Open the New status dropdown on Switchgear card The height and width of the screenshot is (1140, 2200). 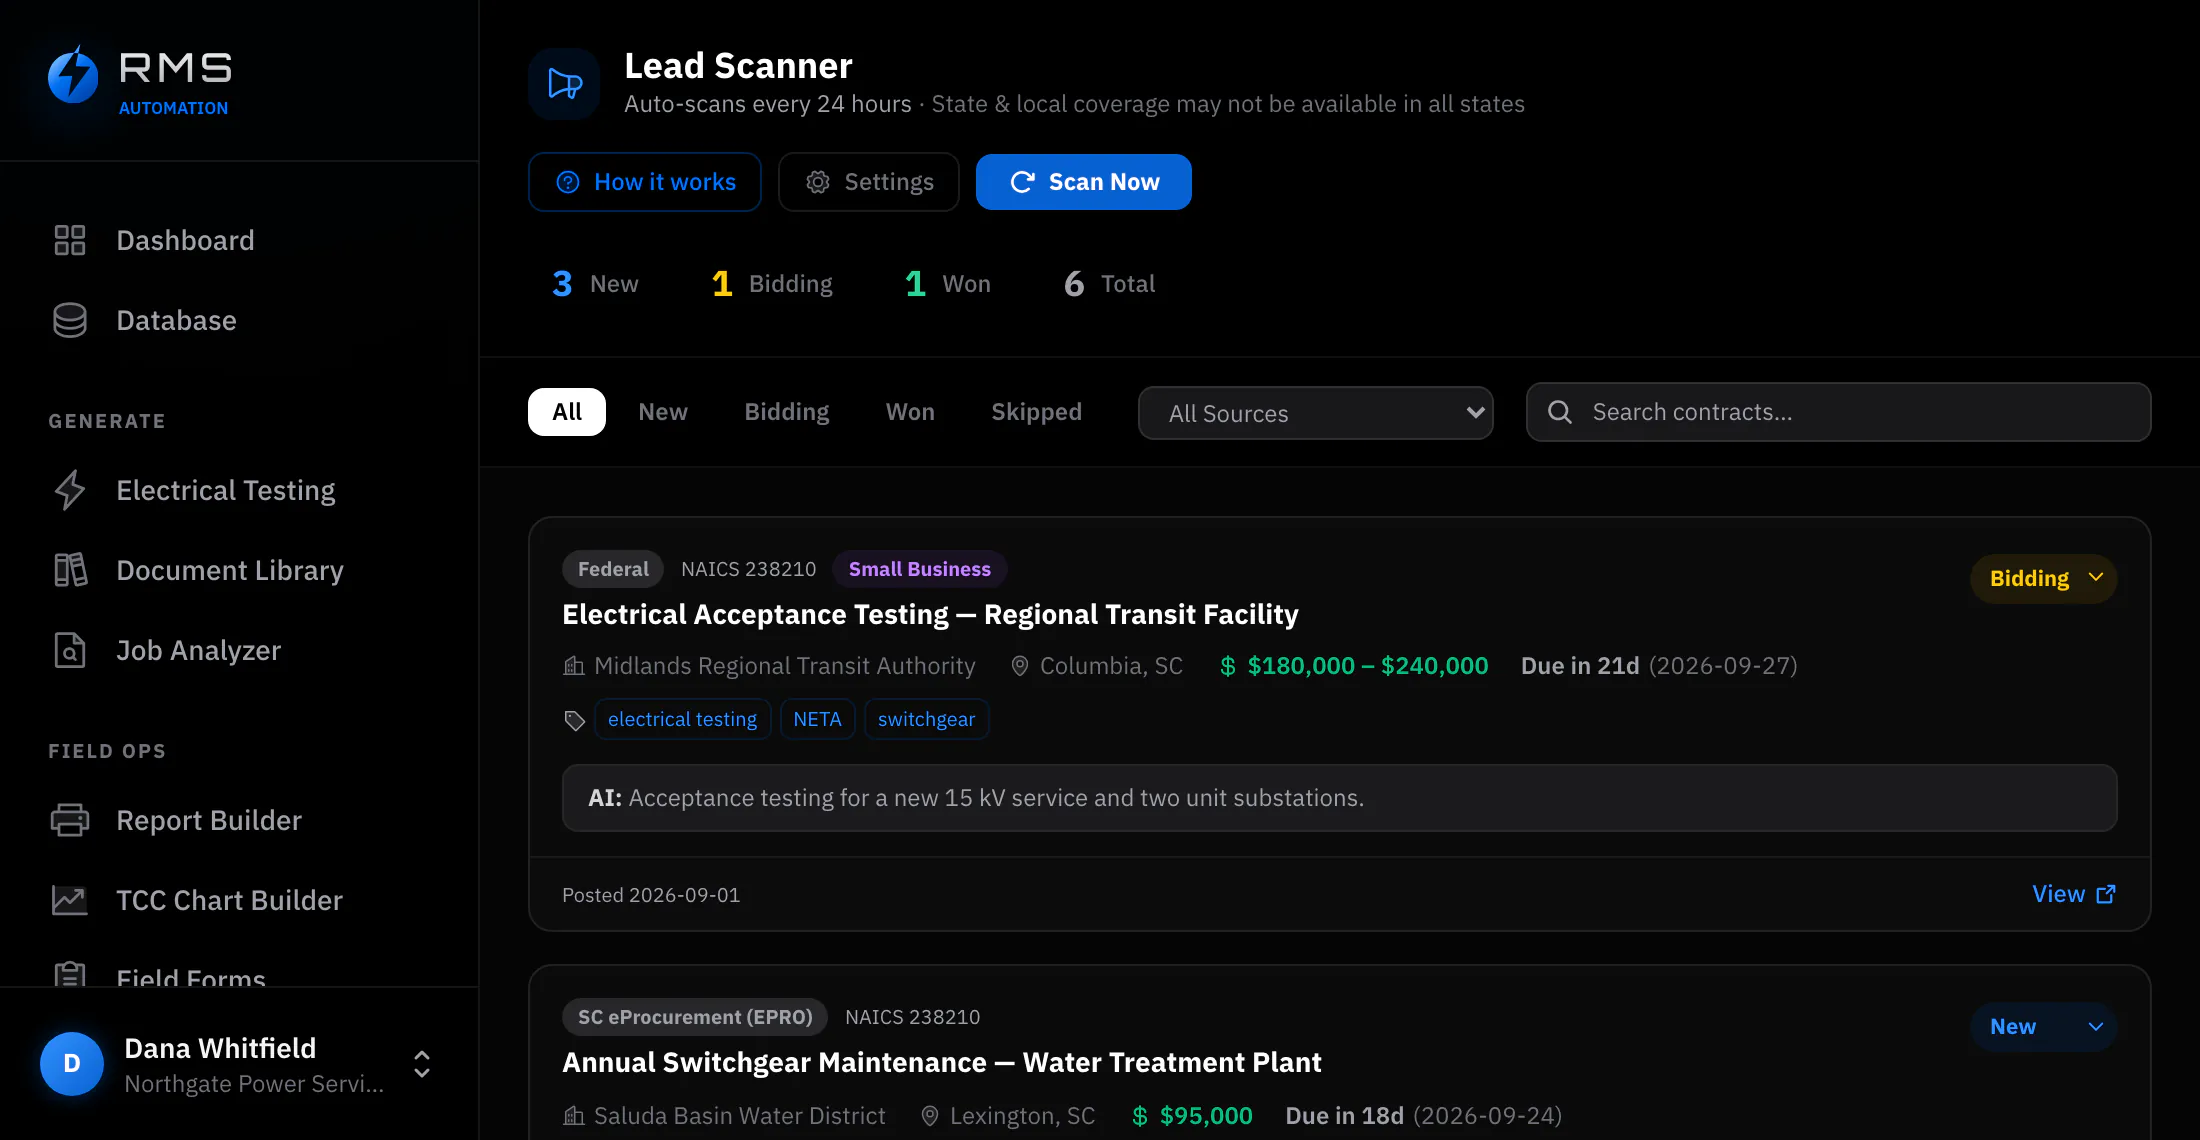pyautogui.click(x=2044, y=1027)
